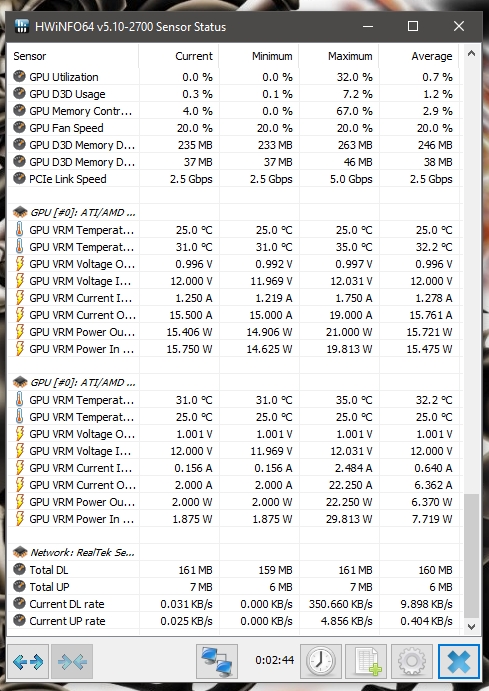Click the collapse columns arrows button
The height and width of the screenshot is (691, 489).
tap(72, 661)
